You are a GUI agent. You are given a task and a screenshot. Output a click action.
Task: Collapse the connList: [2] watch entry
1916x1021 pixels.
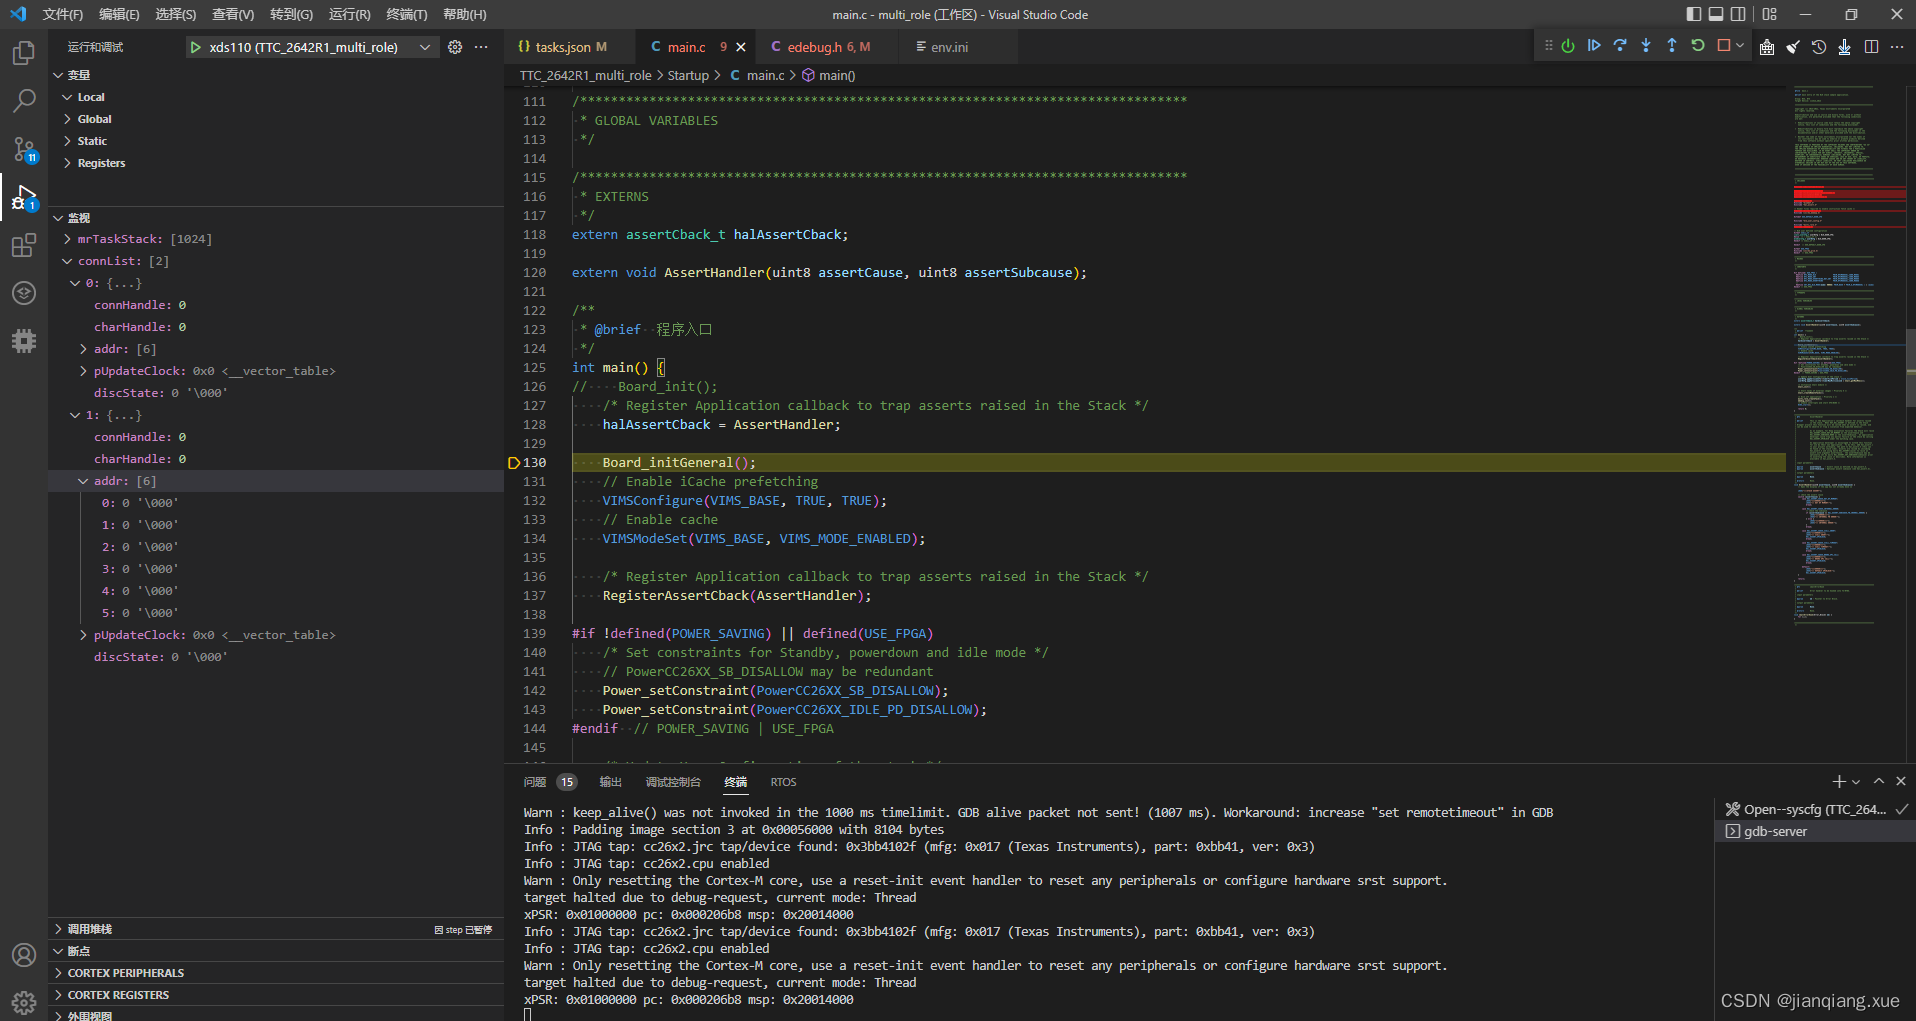click(x=68, y=261)
